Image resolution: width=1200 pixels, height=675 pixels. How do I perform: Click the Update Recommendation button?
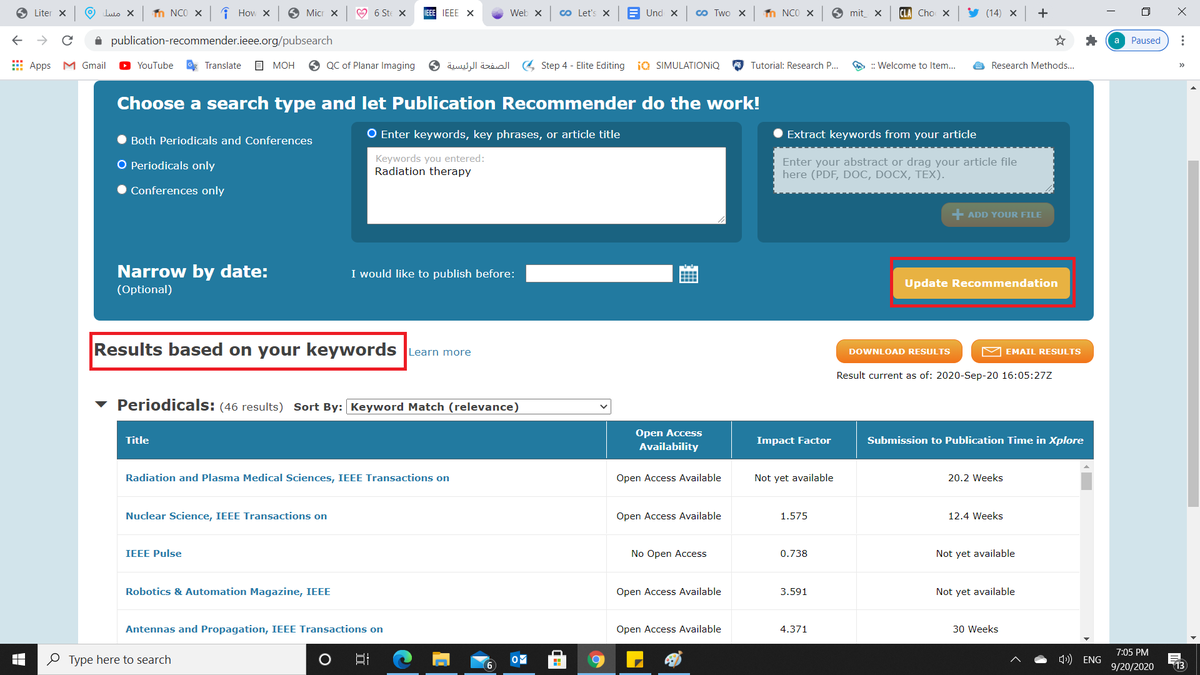click(981, 283)
